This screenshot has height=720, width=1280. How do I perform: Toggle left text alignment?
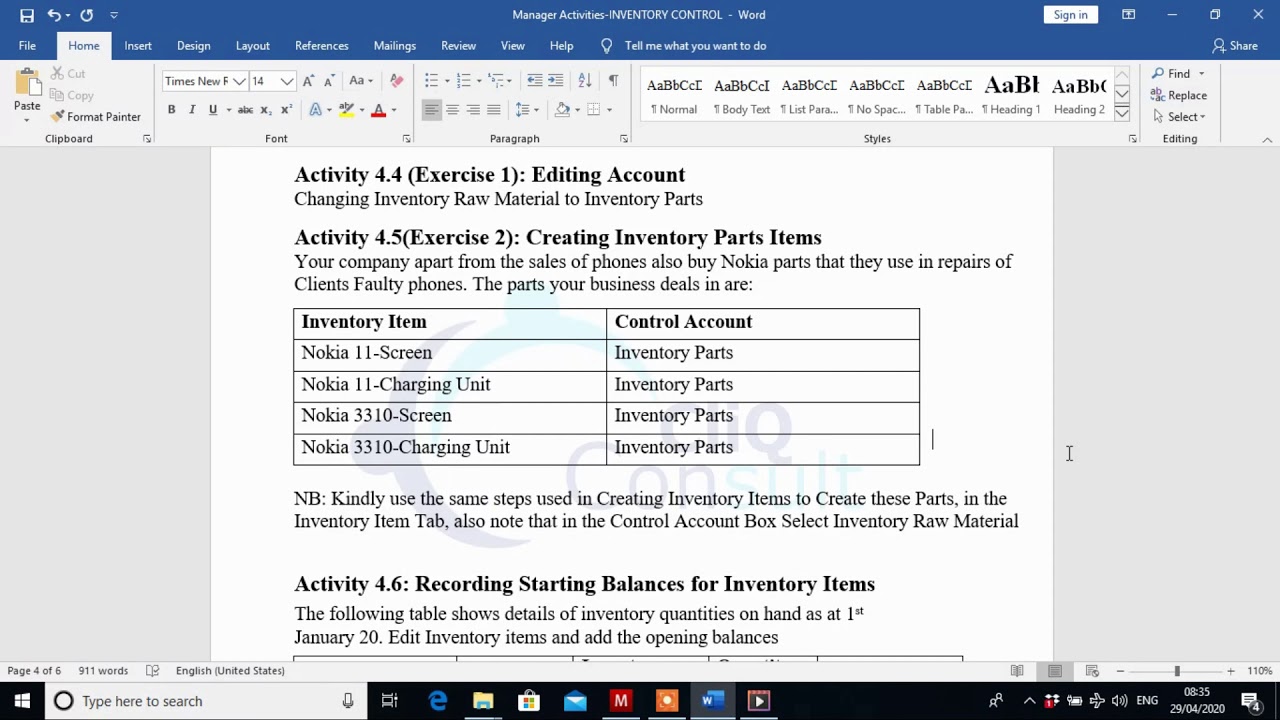(431, 110)
